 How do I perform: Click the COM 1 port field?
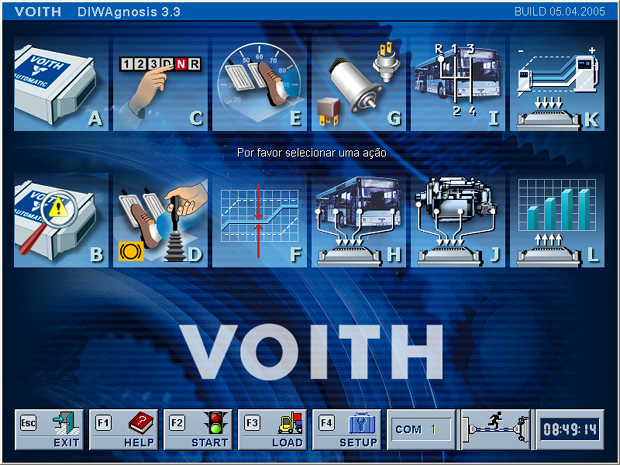(421, 430)
